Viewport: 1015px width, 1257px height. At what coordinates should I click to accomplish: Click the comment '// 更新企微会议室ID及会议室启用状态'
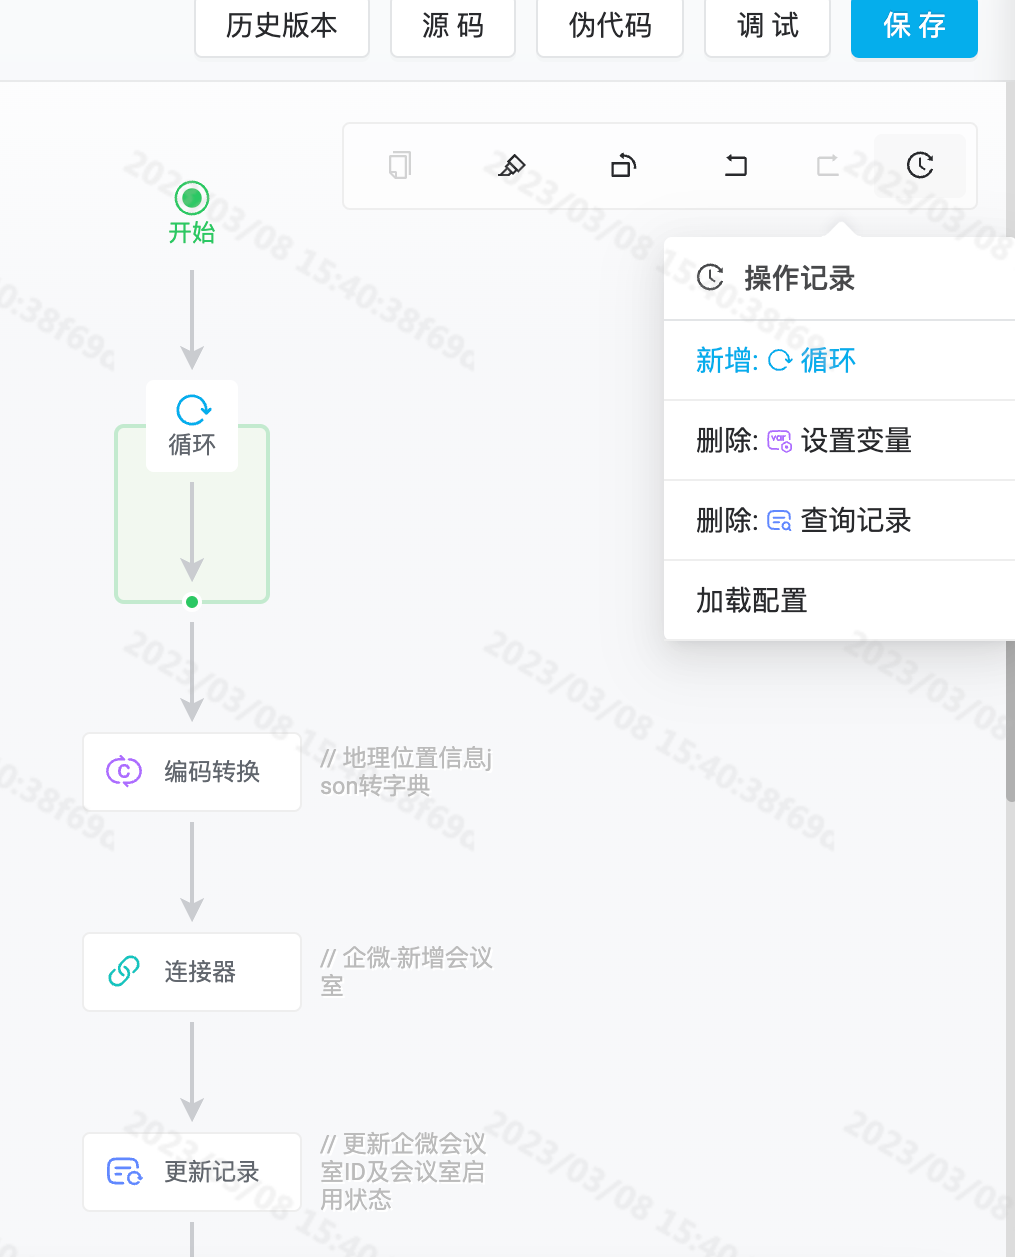click(x=403, y=1171)
